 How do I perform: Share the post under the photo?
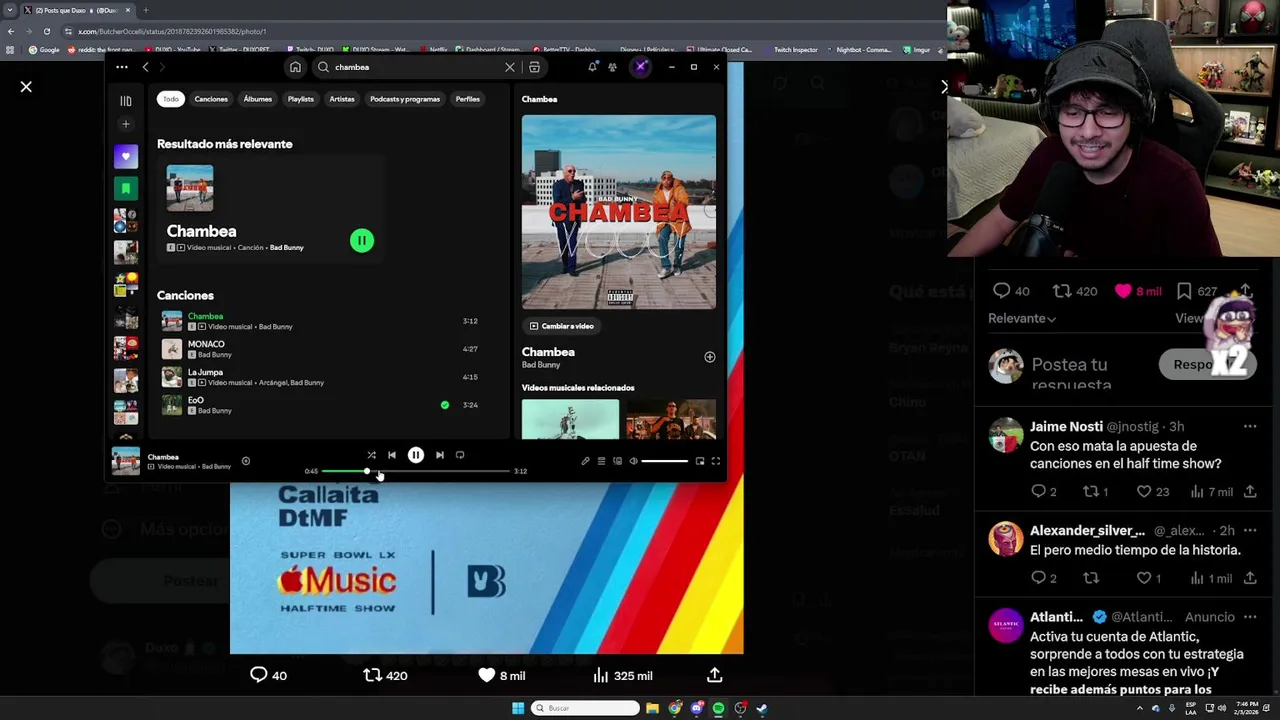(715, 676)
